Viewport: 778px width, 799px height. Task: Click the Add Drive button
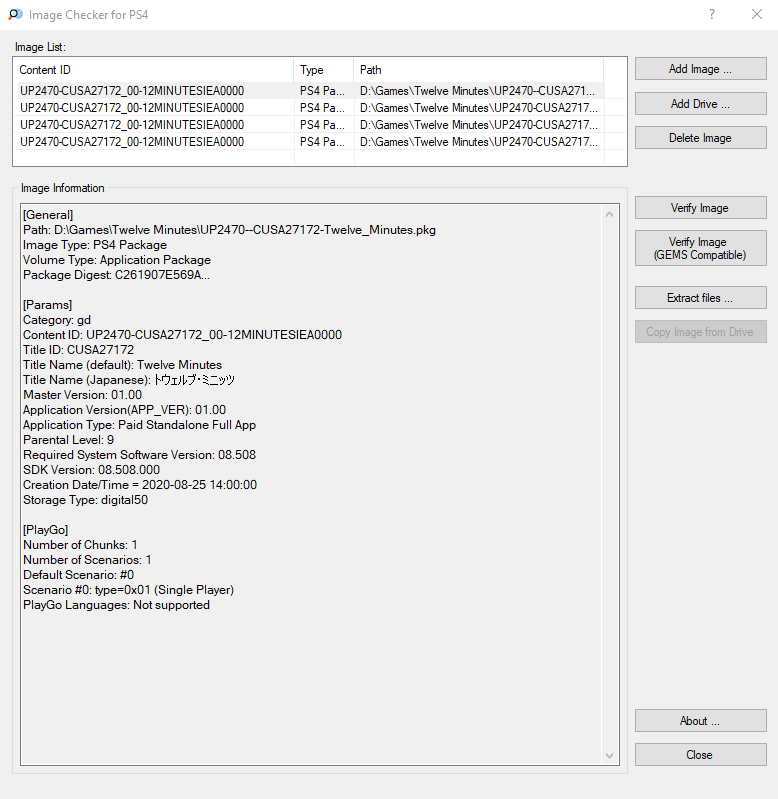(701, 103)
